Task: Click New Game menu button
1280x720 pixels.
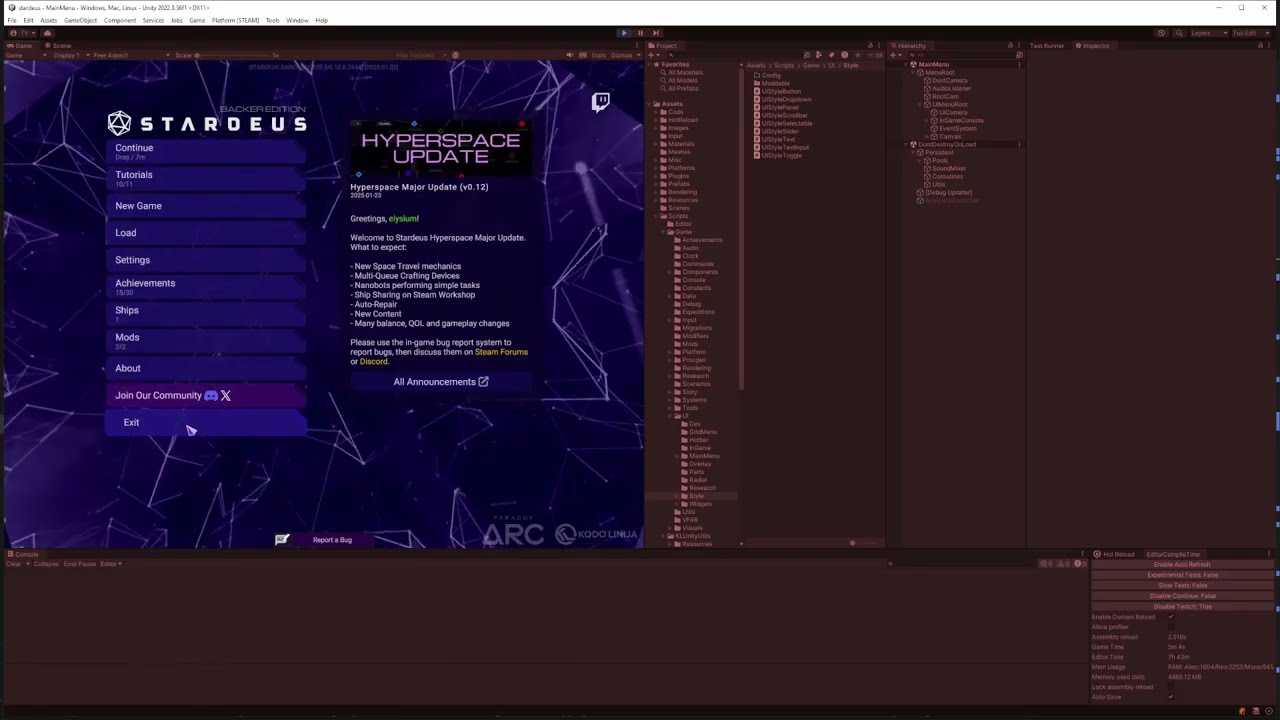Action: (206, 206)
